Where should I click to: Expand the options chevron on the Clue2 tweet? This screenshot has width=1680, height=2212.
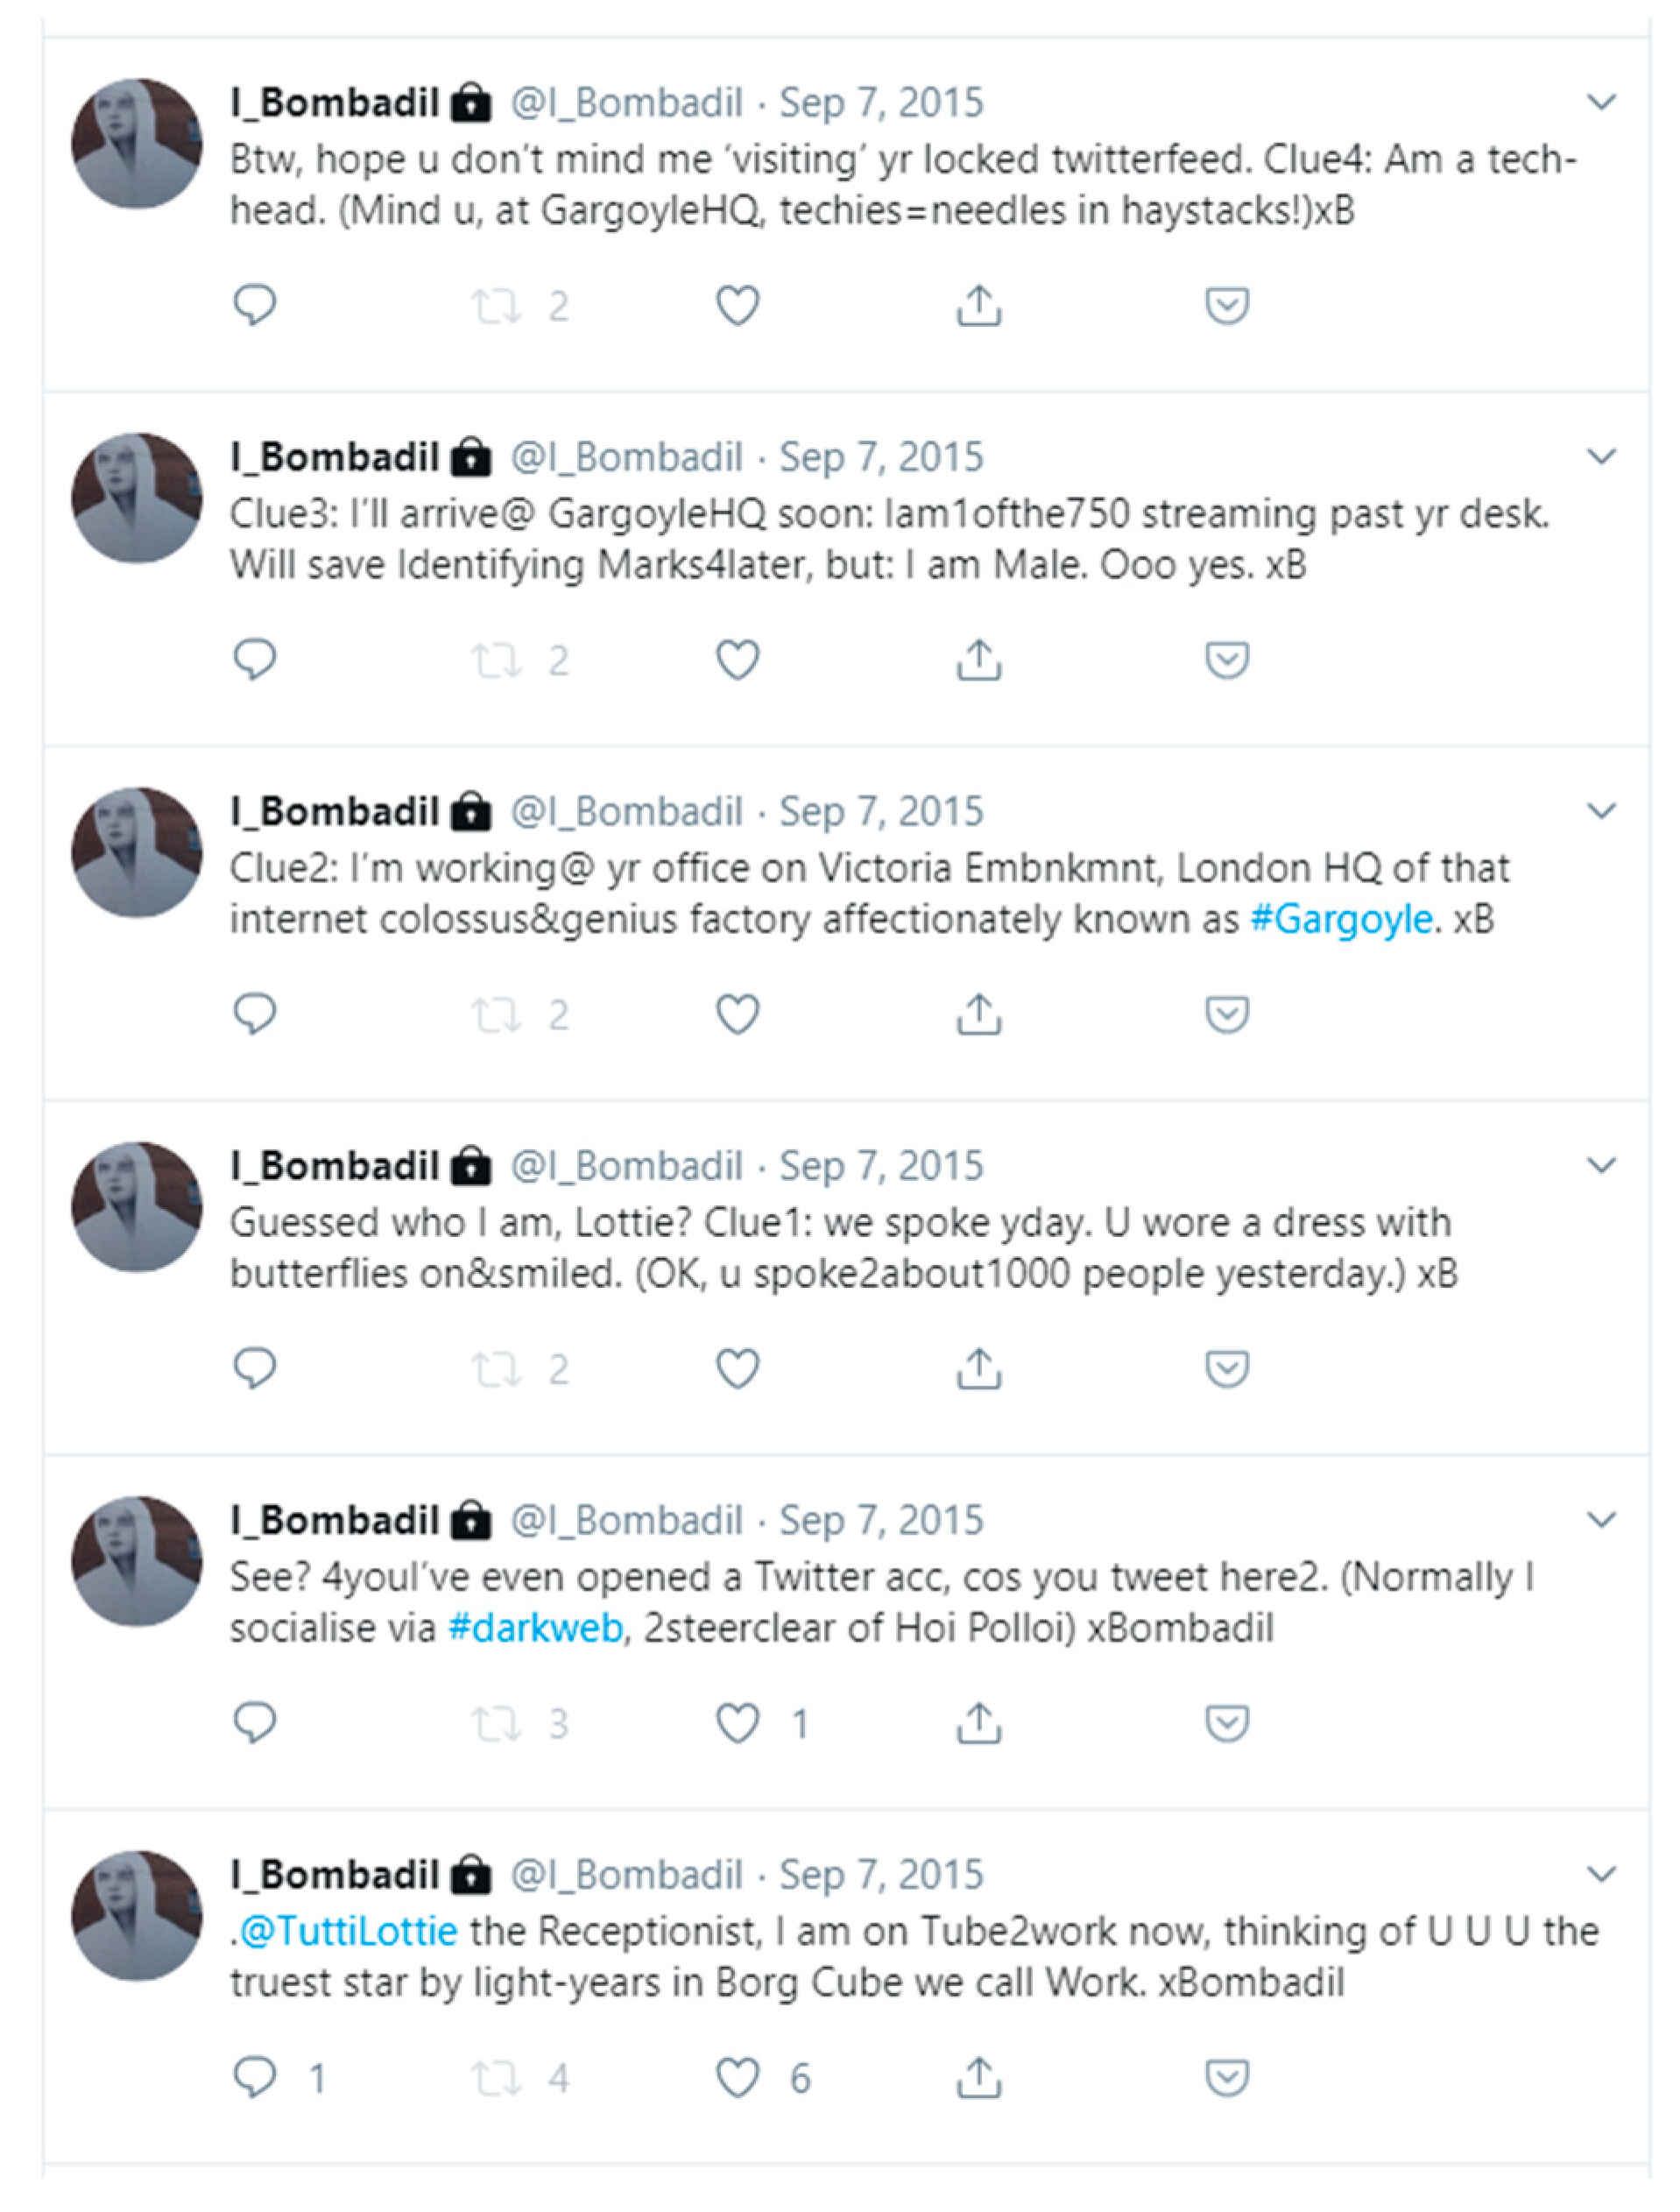tap(1602, 811)
